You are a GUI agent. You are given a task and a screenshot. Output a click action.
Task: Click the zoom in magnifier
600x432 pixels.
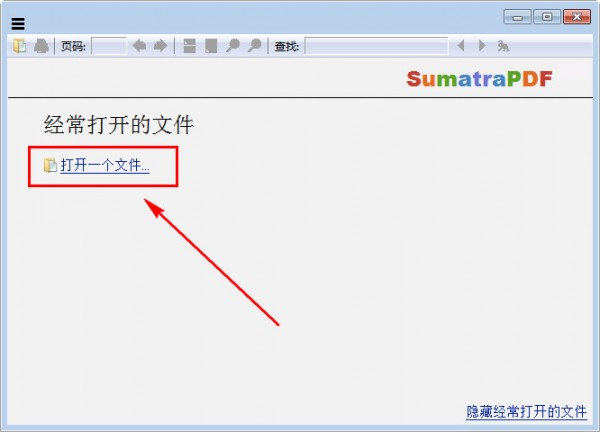pyautogui.click(x=254, y=46)
